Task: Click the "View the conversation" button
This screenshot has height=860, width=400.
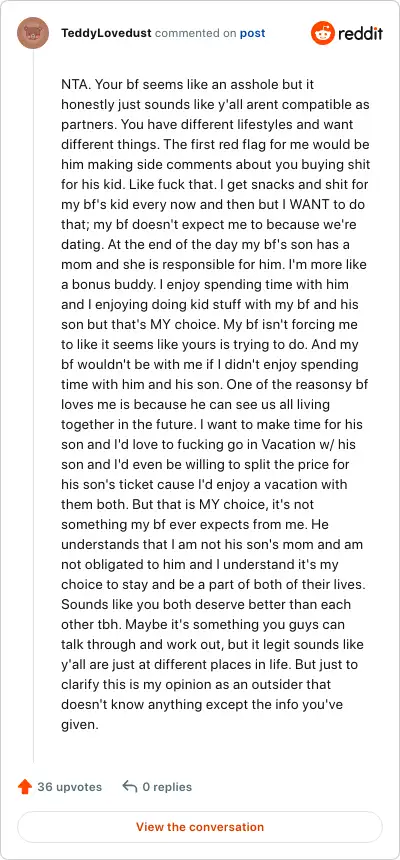Action: [200, 827]
